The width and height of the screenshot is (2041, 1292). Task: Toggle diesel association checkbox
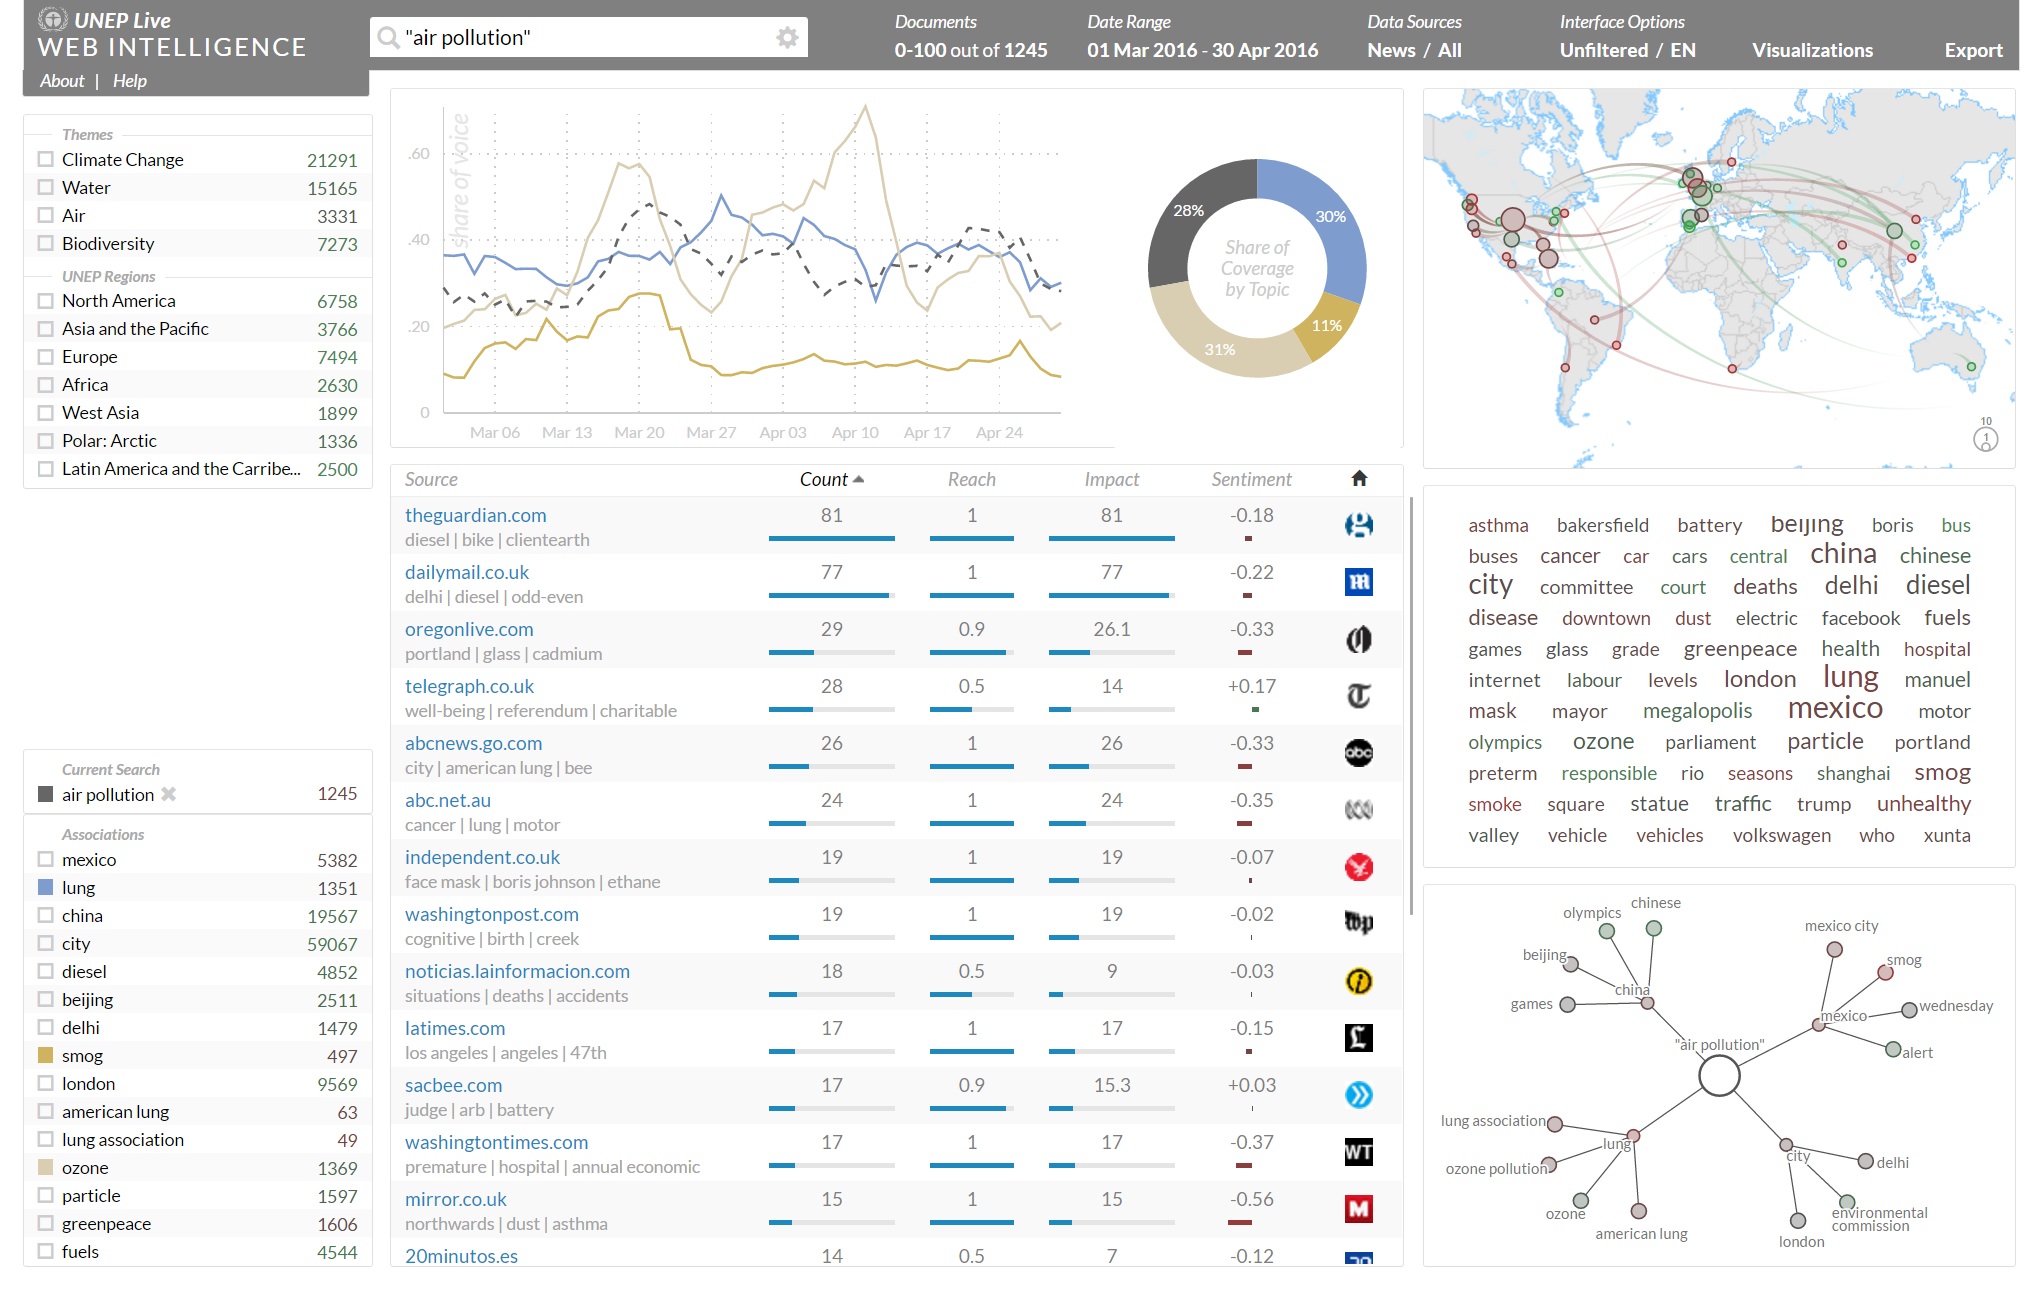[x=45, y=971]
